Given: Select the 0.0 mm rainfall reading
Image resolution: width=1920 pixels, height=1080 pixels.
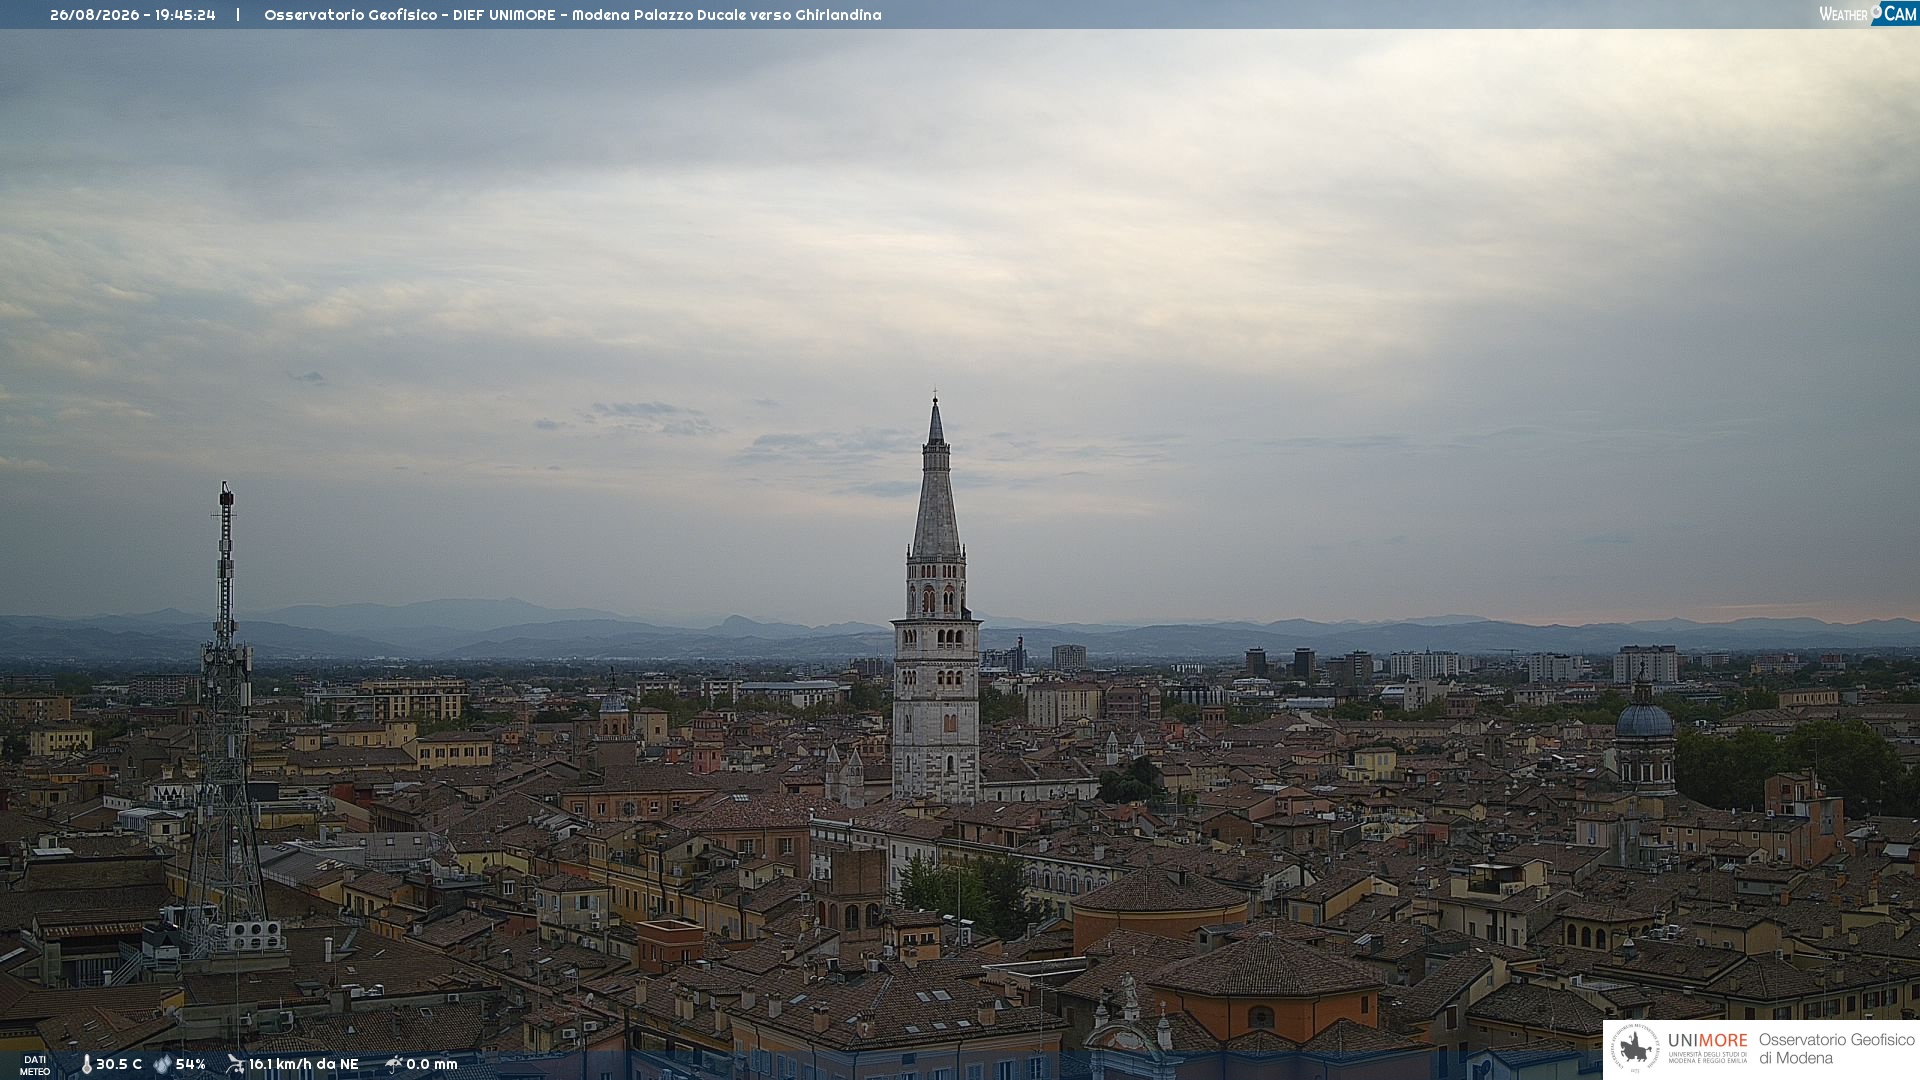Looking at the screenshot, I should [432, 1064].
